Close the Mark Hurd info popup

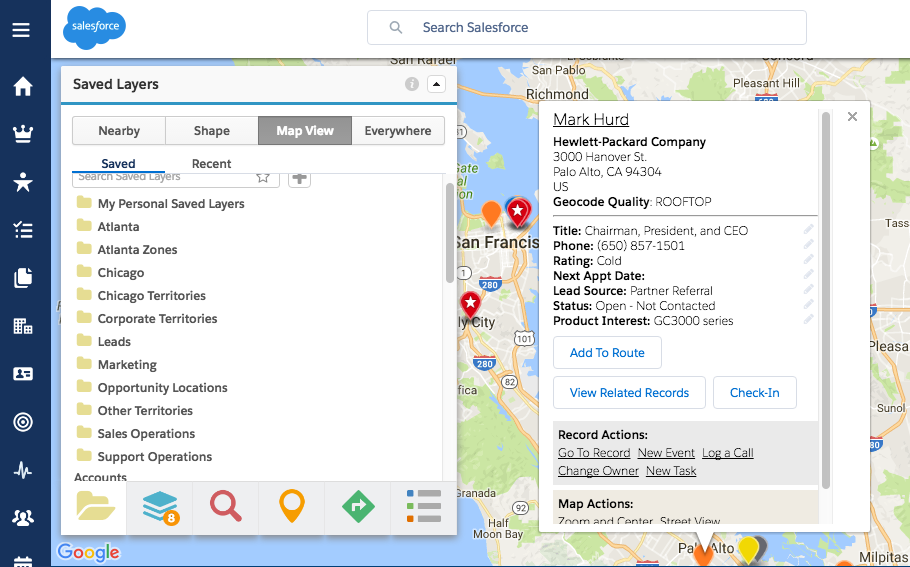852,117
